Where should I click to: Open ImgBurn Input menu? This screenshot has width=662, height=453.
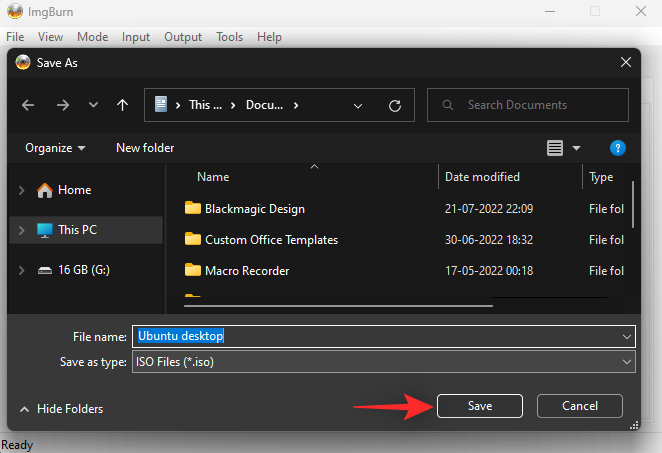tap(136, 37)
